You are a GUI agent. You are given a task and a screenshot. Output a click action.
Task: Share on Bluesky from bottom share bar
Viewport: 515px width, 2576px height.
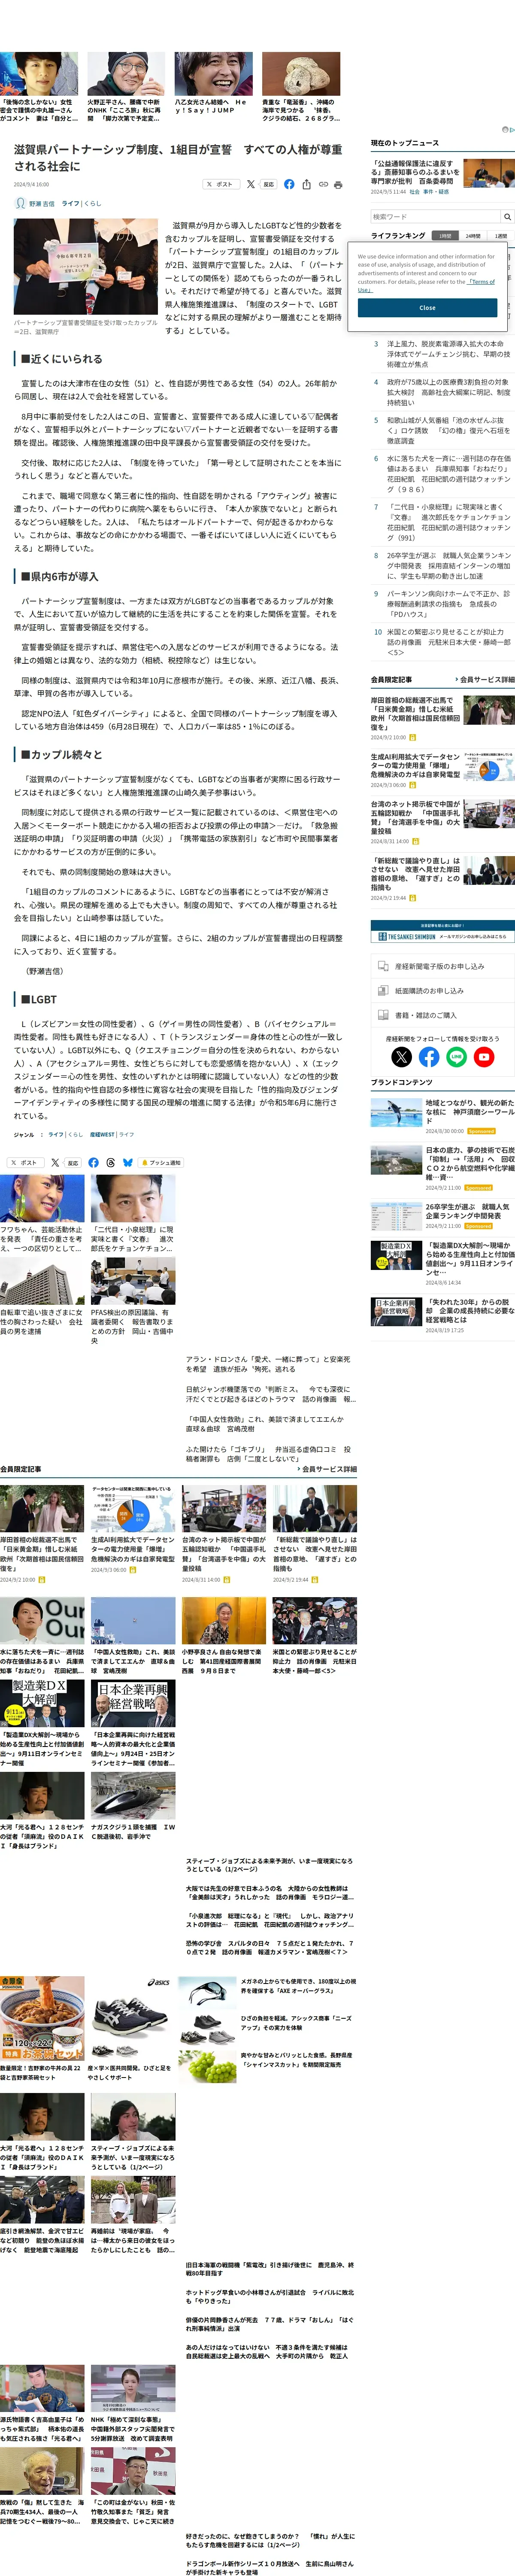coord(127,1162)
